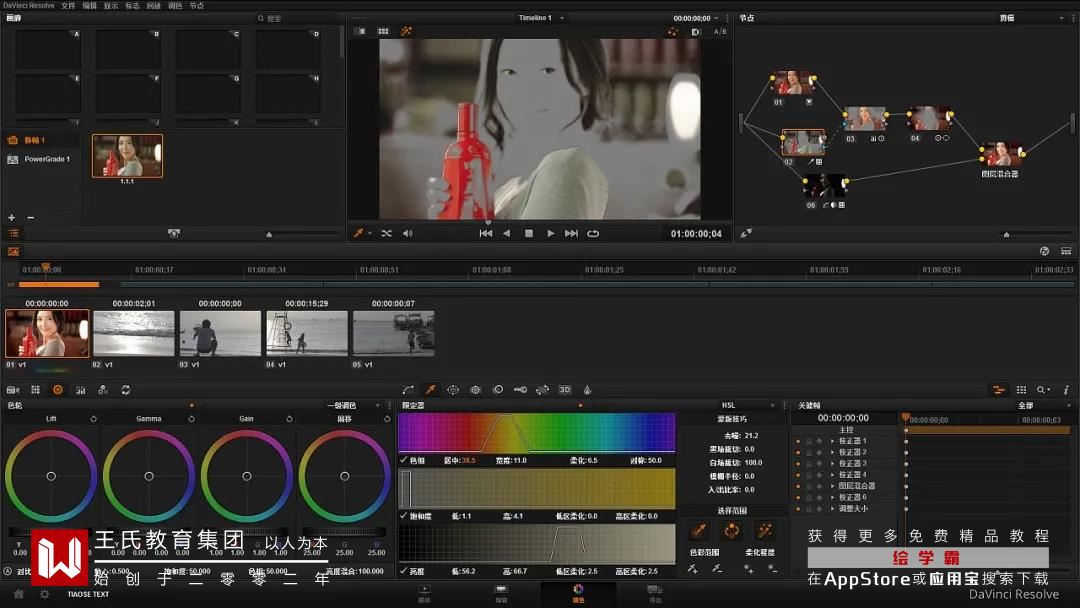Click the play forward button

pyautogui.click(x=550, y=233)
